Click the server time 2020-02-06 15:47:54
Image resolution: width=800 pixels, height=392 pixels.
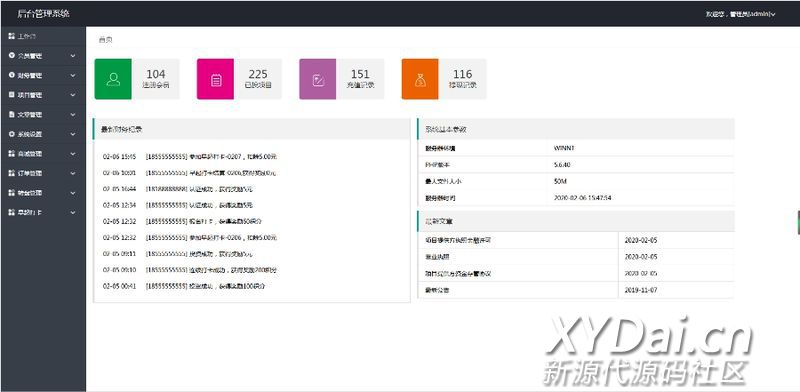(582, 198)
